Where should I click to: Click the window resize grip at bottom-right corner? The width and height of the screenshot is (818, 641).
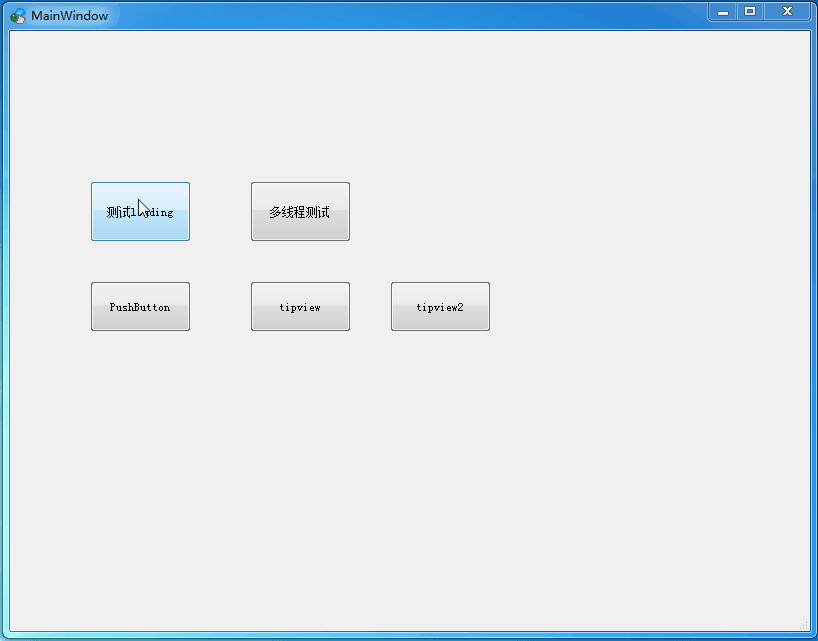point(804,625)
